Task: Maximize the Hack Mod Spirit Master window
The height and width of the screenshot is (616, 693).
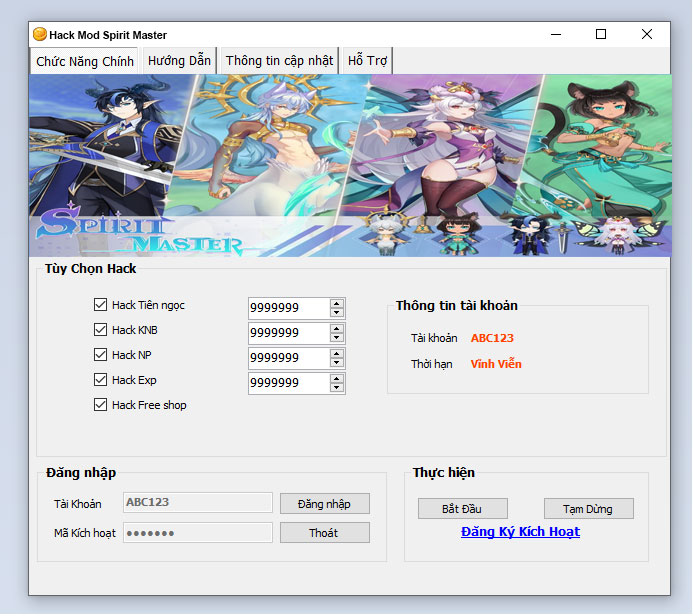Action: pyautogui.click(x=601, y=34)
